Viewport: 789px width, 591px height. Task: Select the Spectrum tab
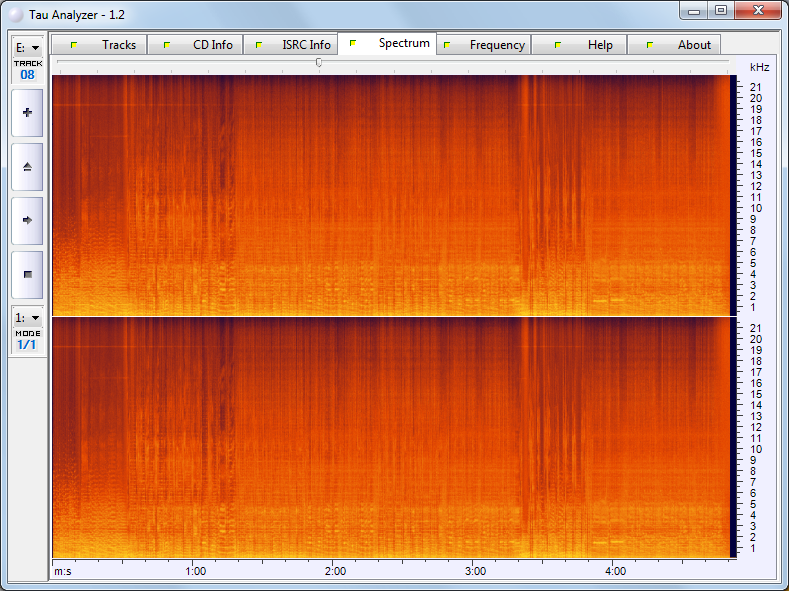(x=388, y=44)
